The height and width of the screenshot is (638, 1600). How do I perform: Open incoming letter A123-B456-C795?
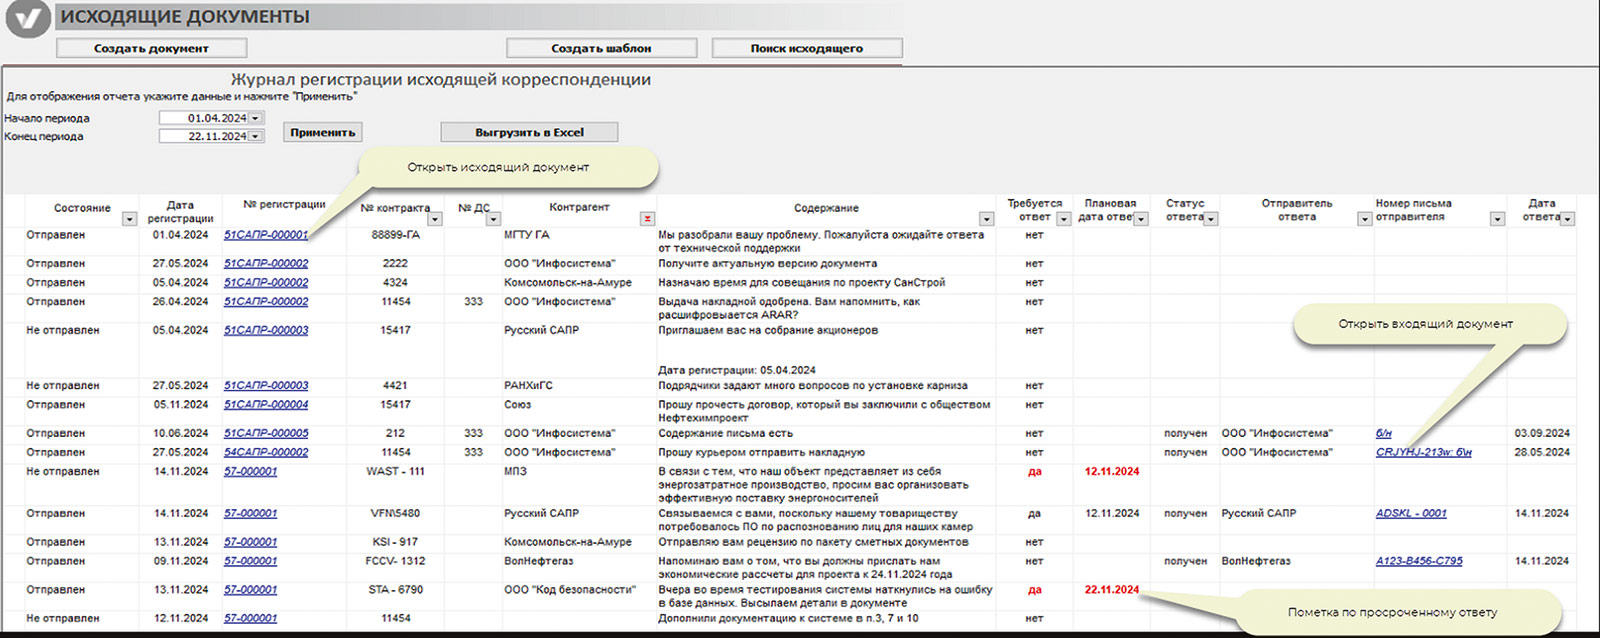click(1418, 561)
